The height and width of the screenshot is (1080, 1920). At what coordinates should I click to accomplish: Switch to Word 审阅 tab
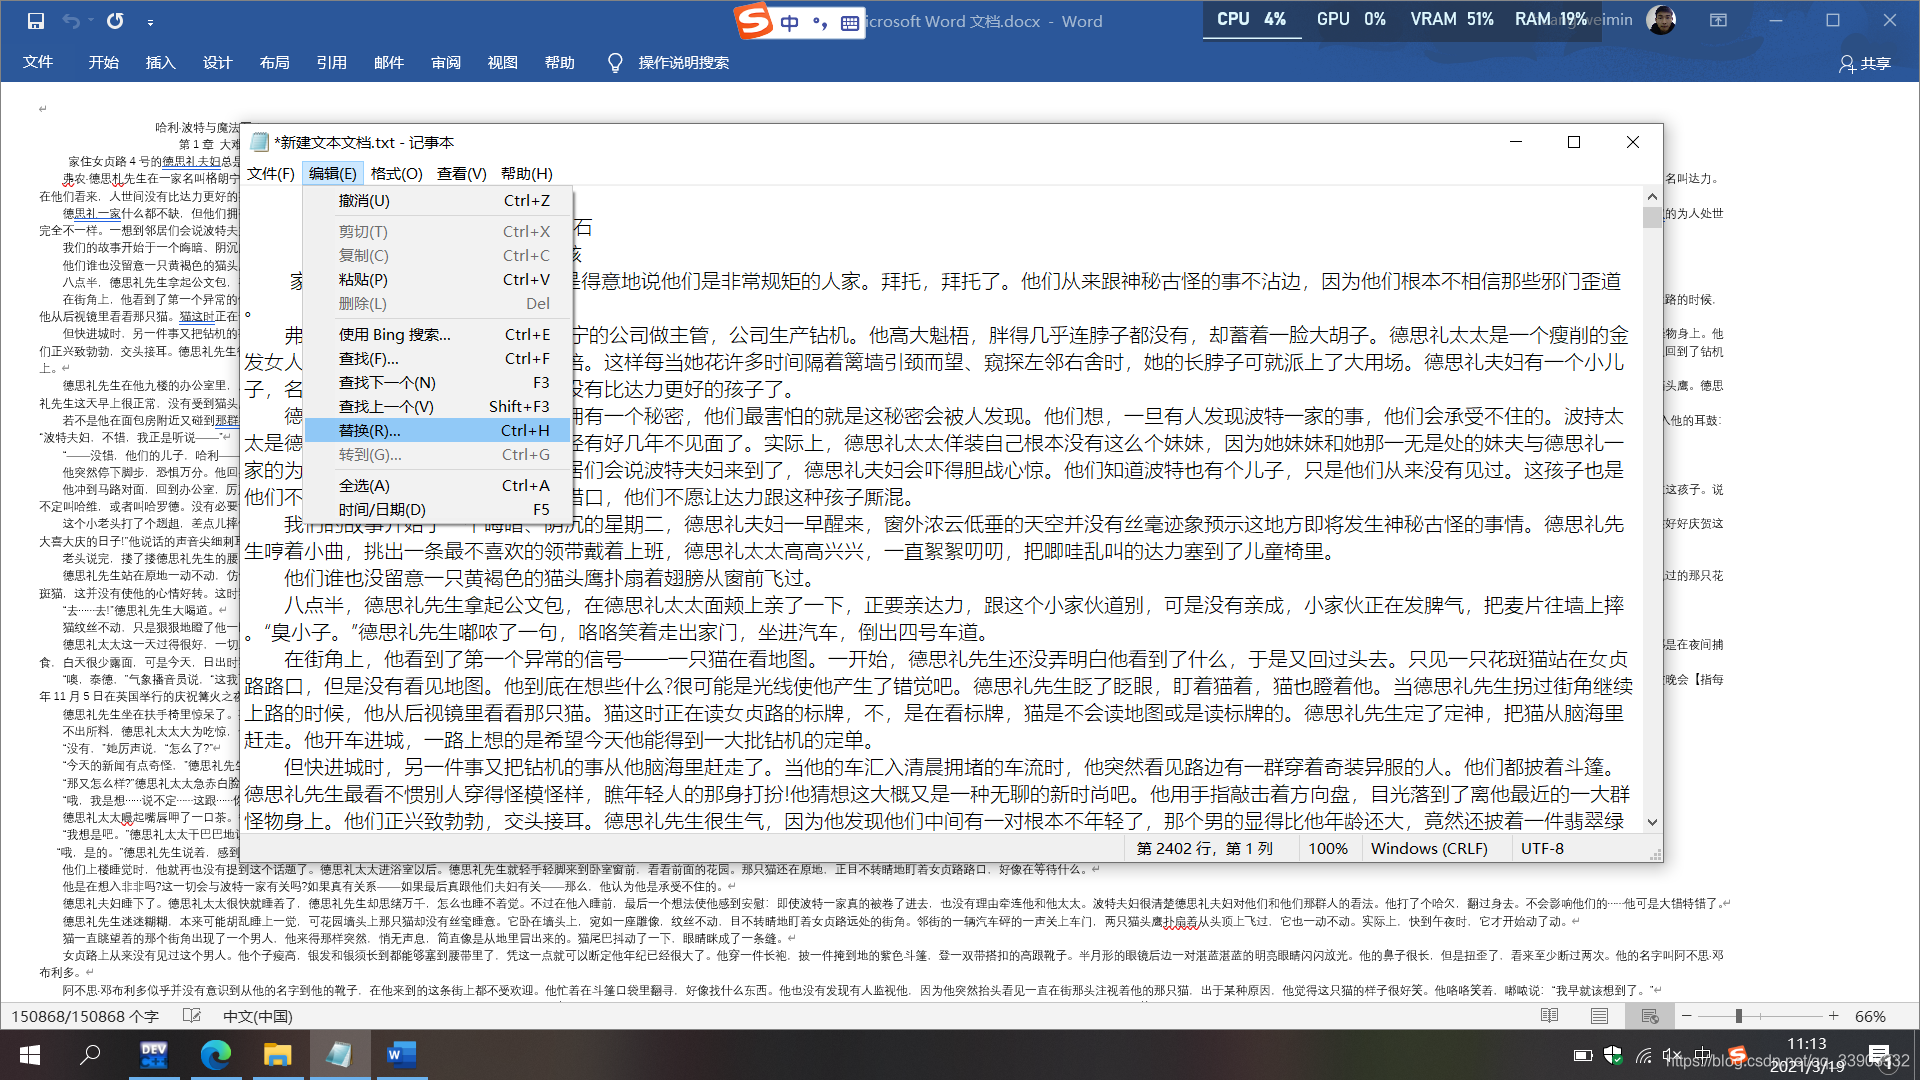click(445, 62)
